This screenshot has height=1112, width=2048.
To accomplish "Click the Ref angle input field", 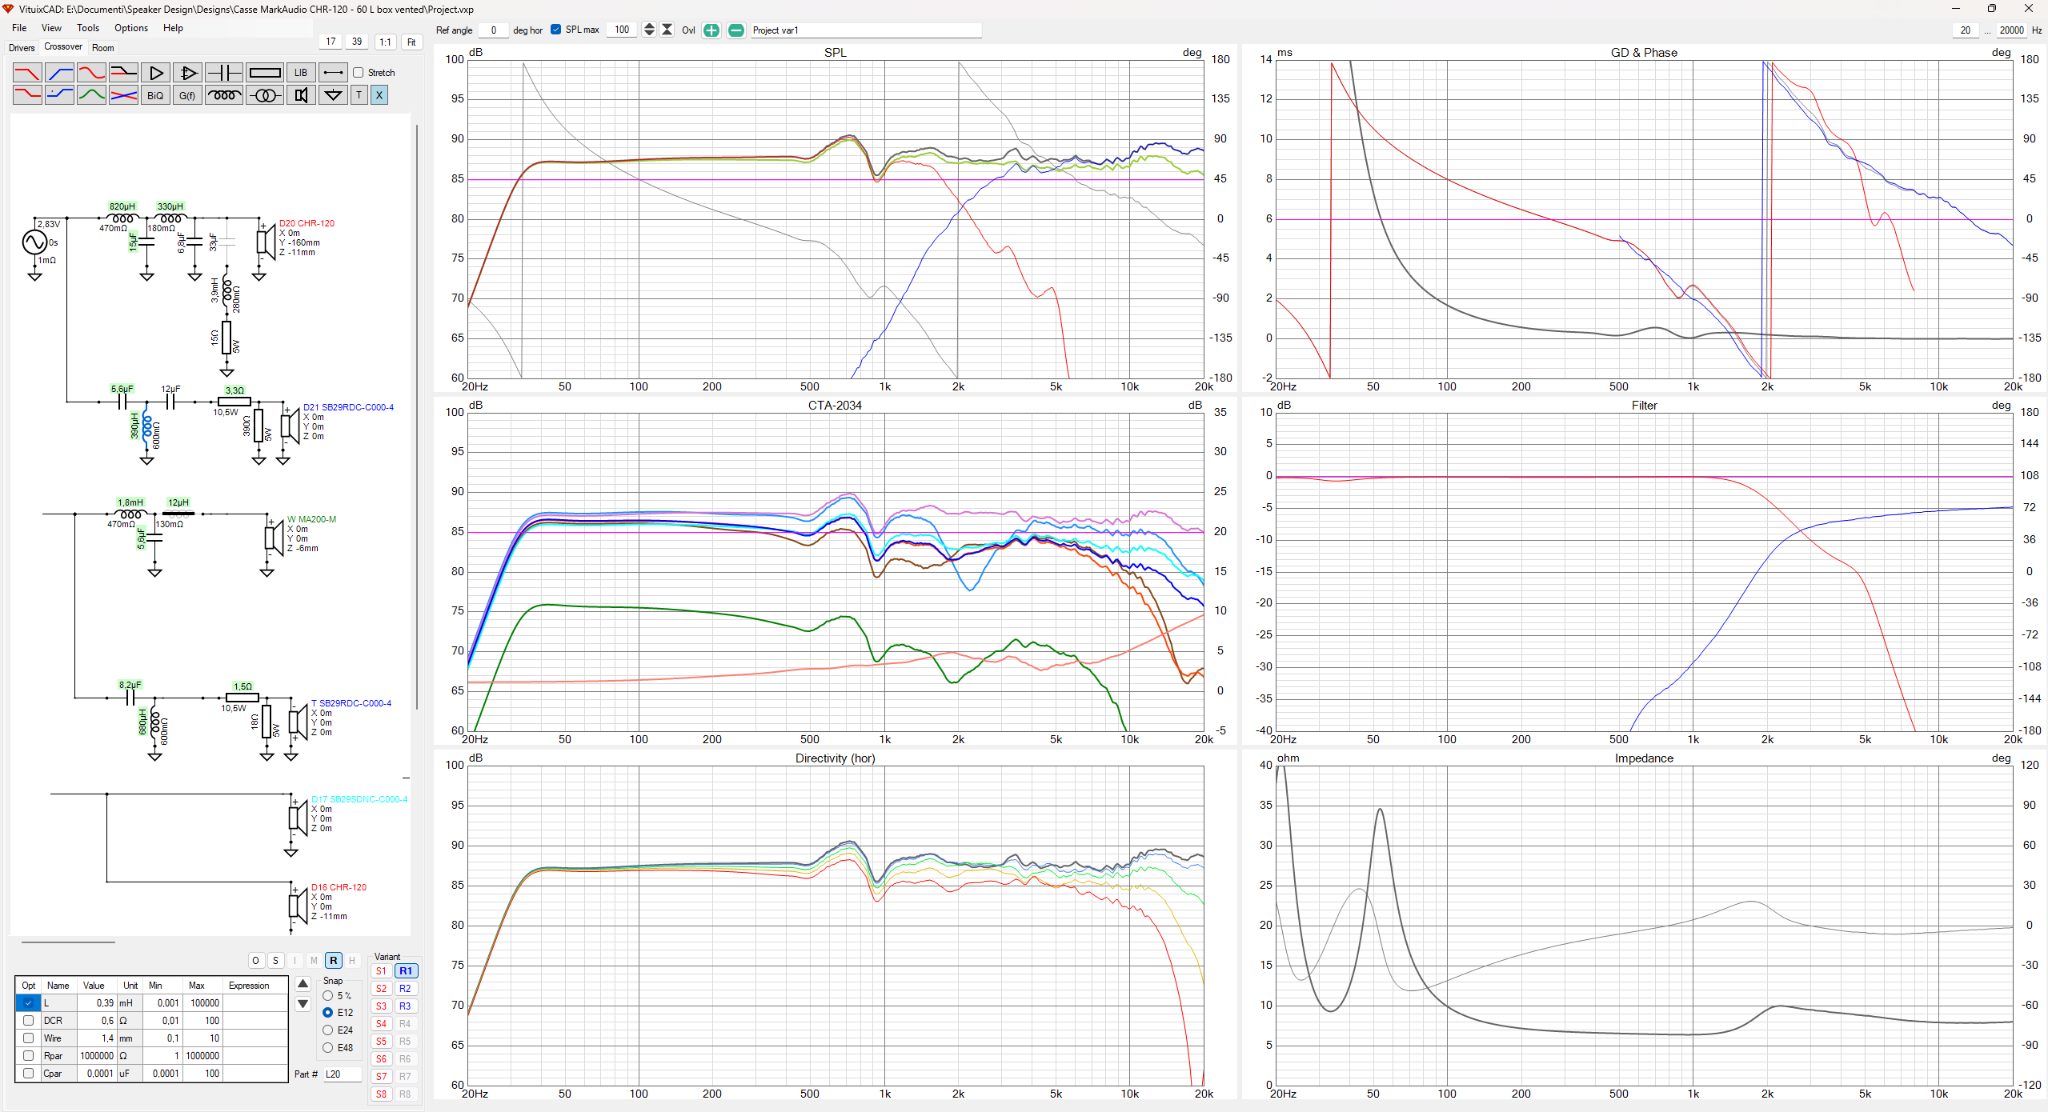I will (x=493, y=30).
